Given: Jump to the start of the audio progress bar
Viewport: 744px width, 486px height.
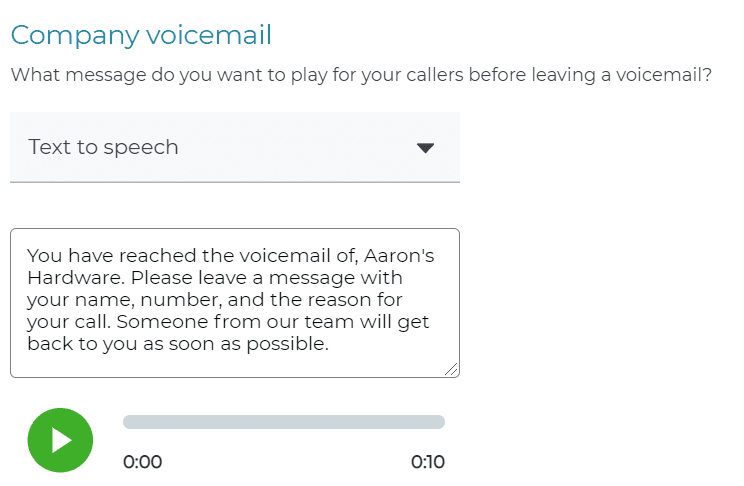Looking at the screenshot, I should (x=125, y=422).
